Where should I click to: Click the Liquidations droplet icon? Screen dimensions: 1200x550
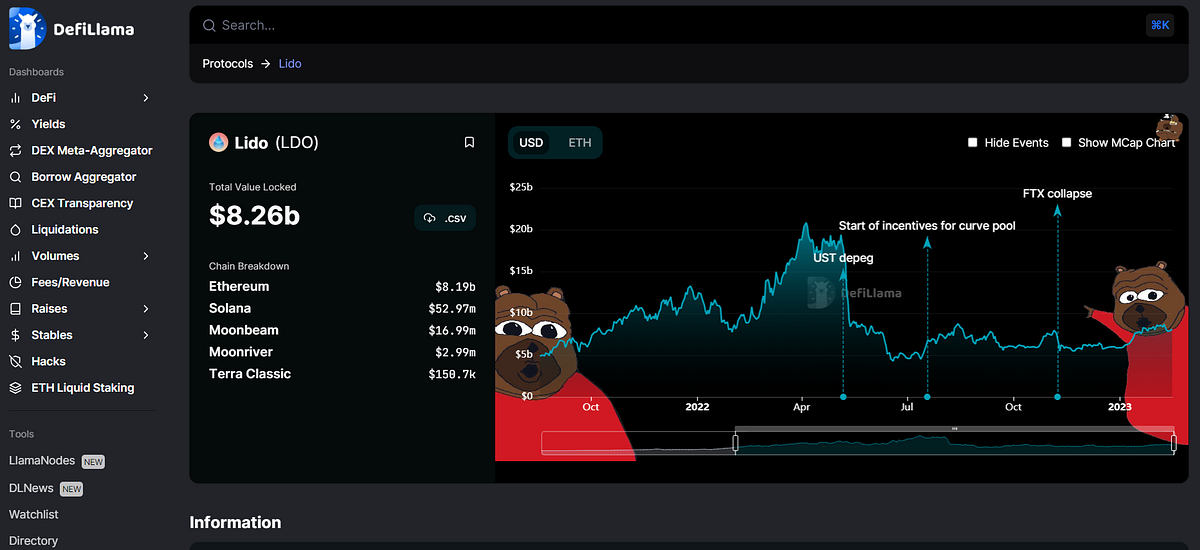15,230
